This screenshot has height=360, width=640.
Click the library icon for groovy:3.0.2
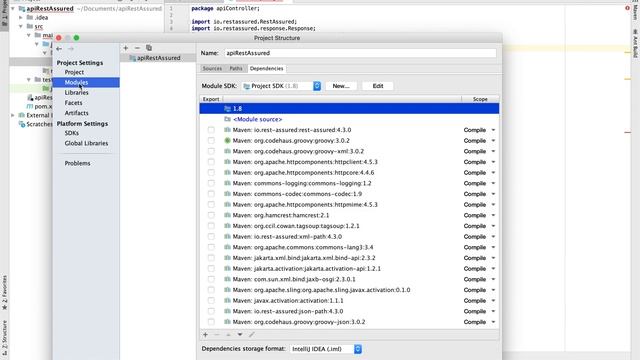click(x=227, y=140)
